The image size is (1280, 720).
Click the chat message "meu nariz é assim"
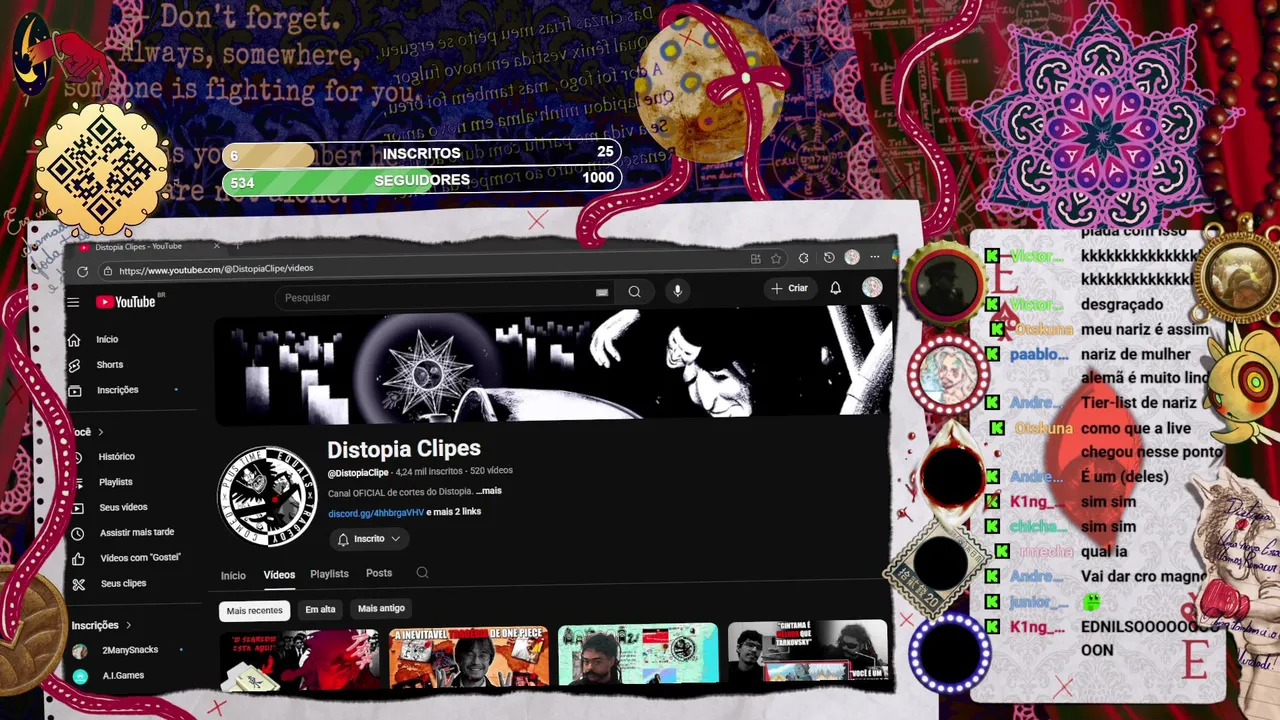tap(1145, 330)
